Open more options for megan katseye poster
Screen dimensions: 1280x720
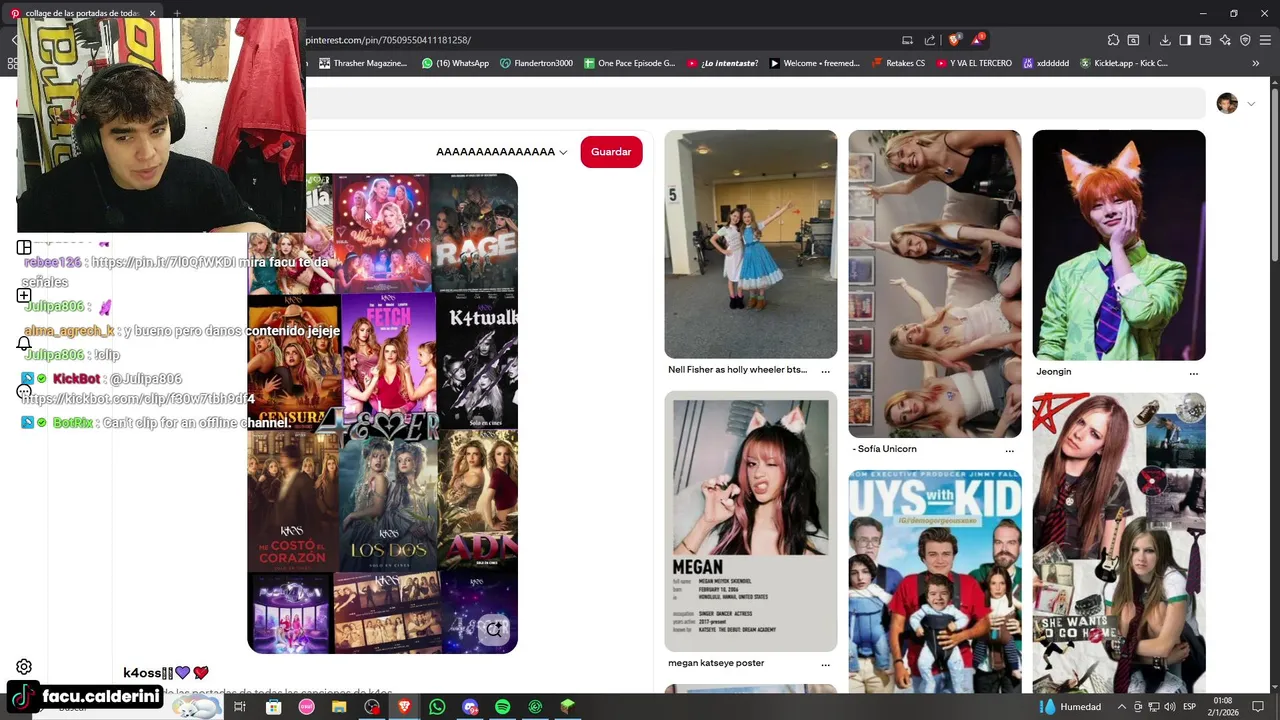[x=825, y=664]
